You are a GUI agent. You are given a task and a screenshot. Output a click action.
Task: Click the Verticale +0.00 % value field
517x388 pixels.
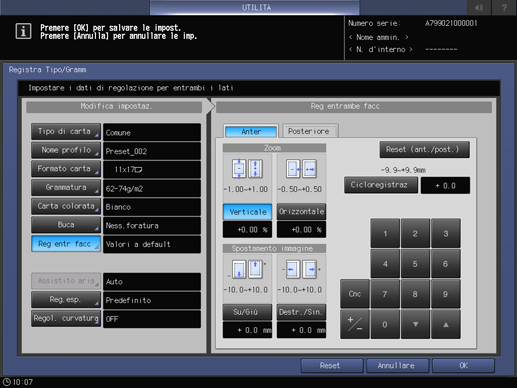pyautogui.click(x=247, y=230)
